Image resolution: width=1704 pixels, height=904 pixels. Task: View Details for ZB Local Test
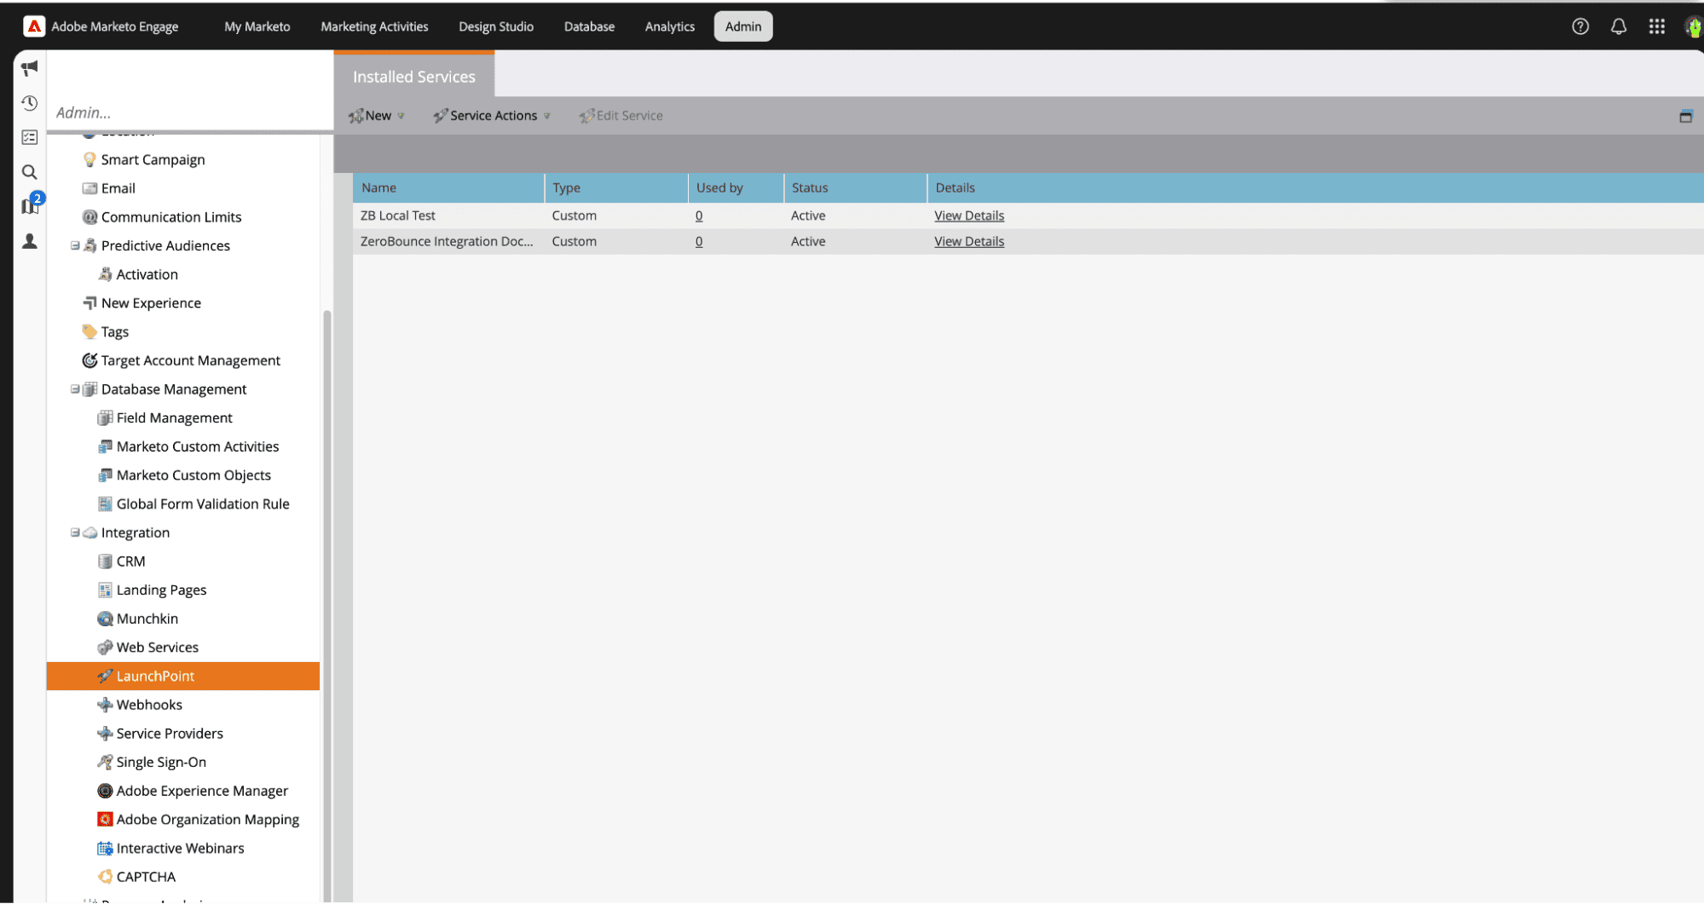(968, 216)
